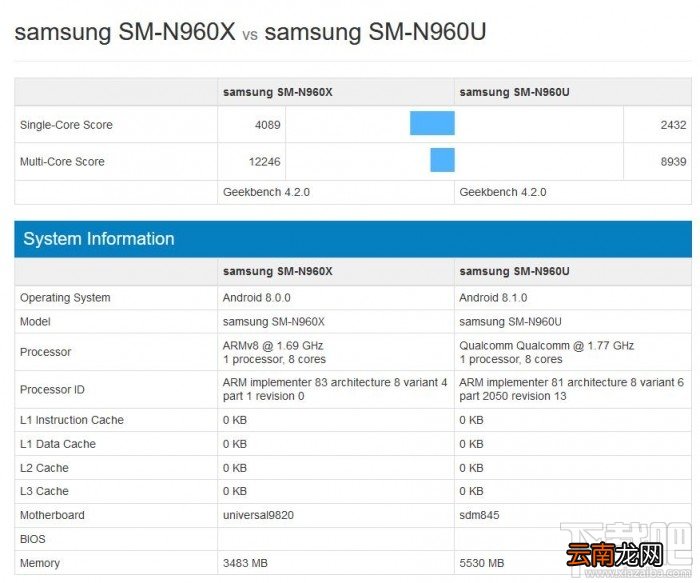This screenshot has height=583, width=700.
Task: Click the Multi-Core Score blue comparison bar
Action: (x=442, y=160)
